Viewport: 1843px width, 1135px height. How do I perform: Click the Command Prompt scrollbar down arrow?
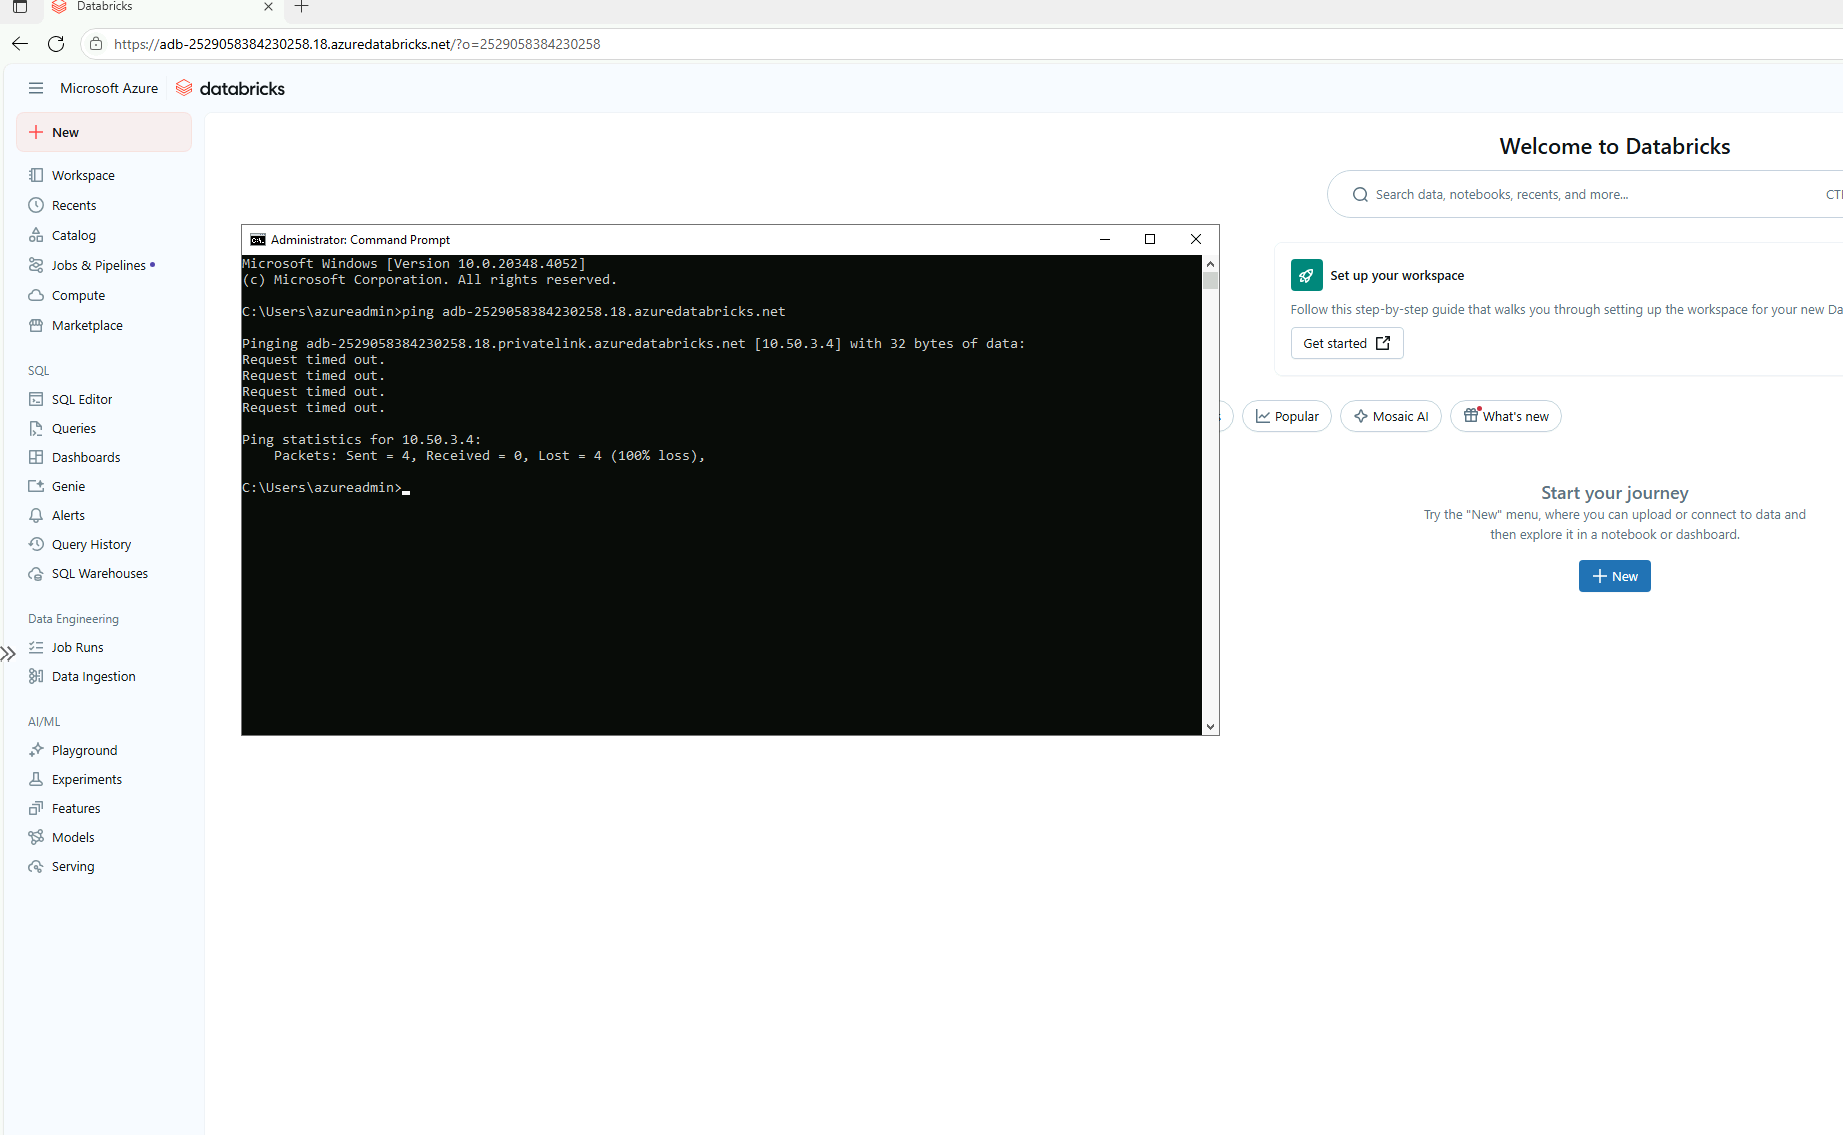pos(1210,726)
